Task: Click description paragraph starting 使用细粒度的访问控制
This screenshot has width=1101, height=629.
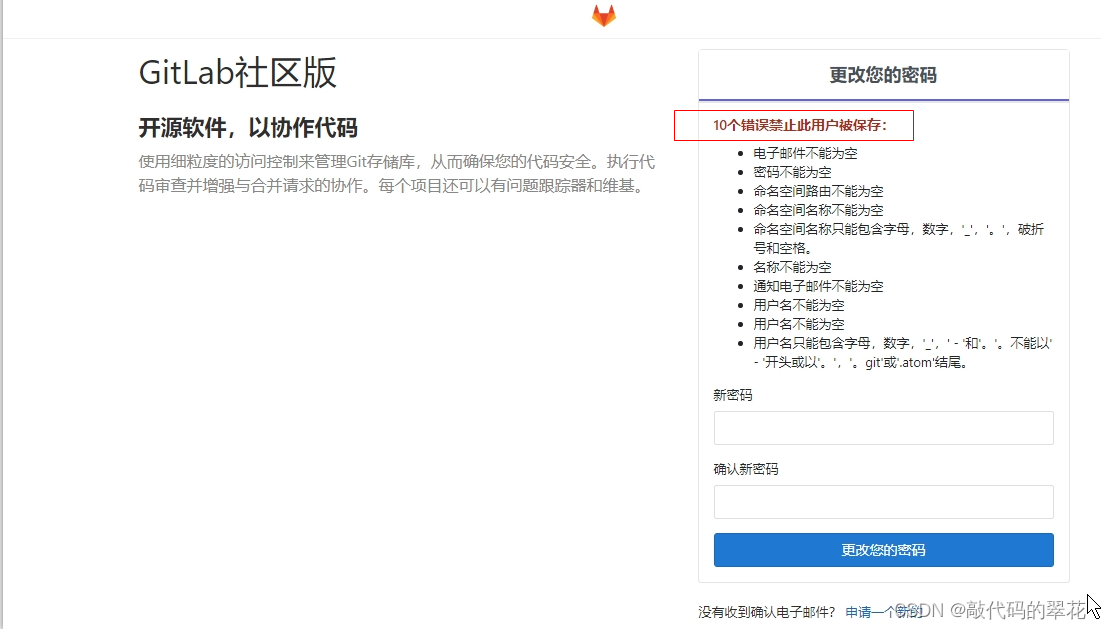Action: 397,173
